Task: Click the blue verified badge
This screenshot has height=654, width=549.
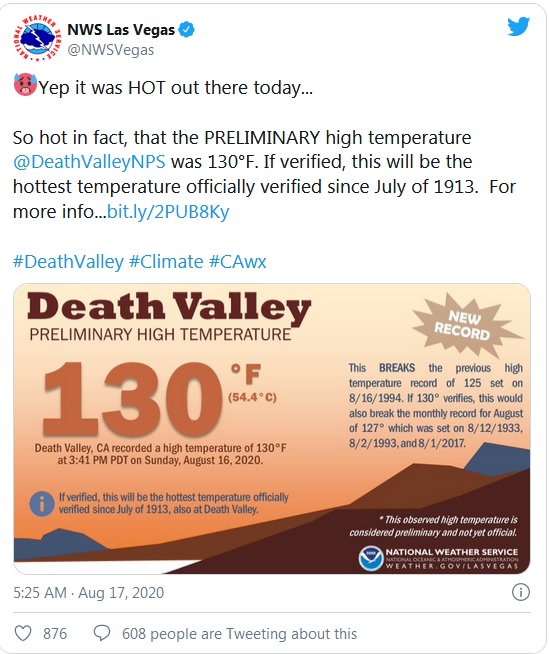Action: tap(186, 30)
